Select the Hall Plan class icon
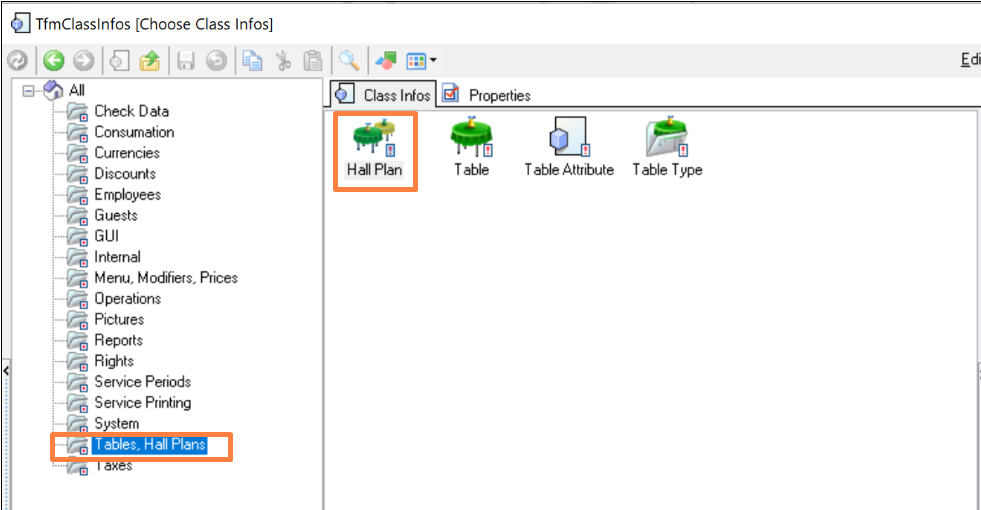 (x=374, y=148)
